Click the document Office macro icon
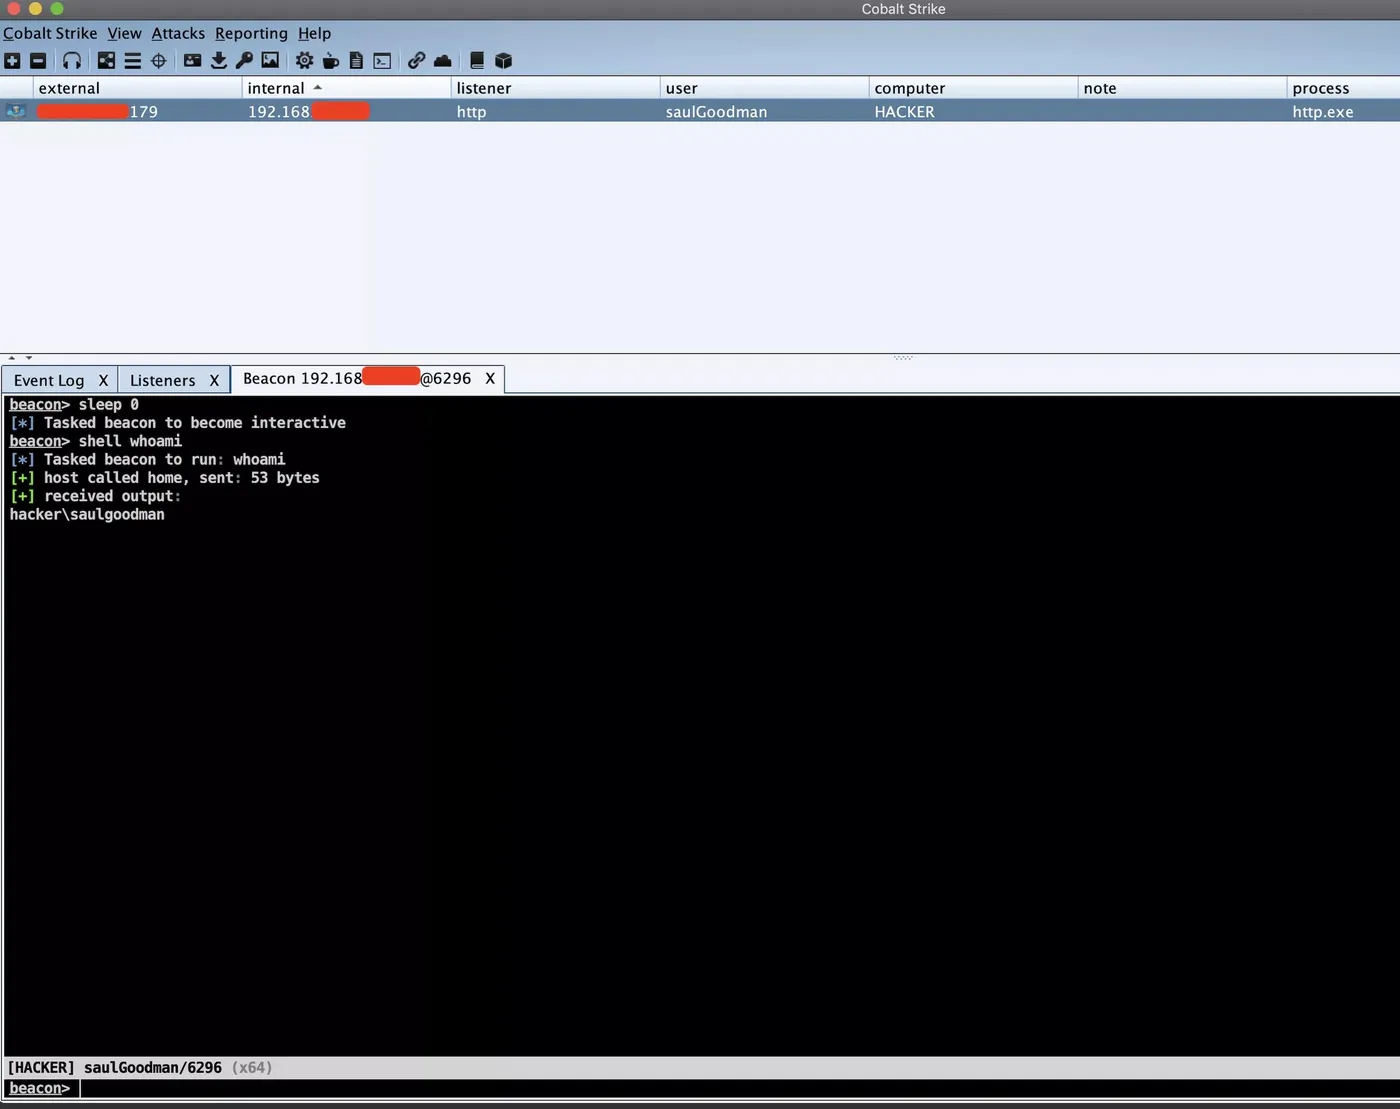 356,61
